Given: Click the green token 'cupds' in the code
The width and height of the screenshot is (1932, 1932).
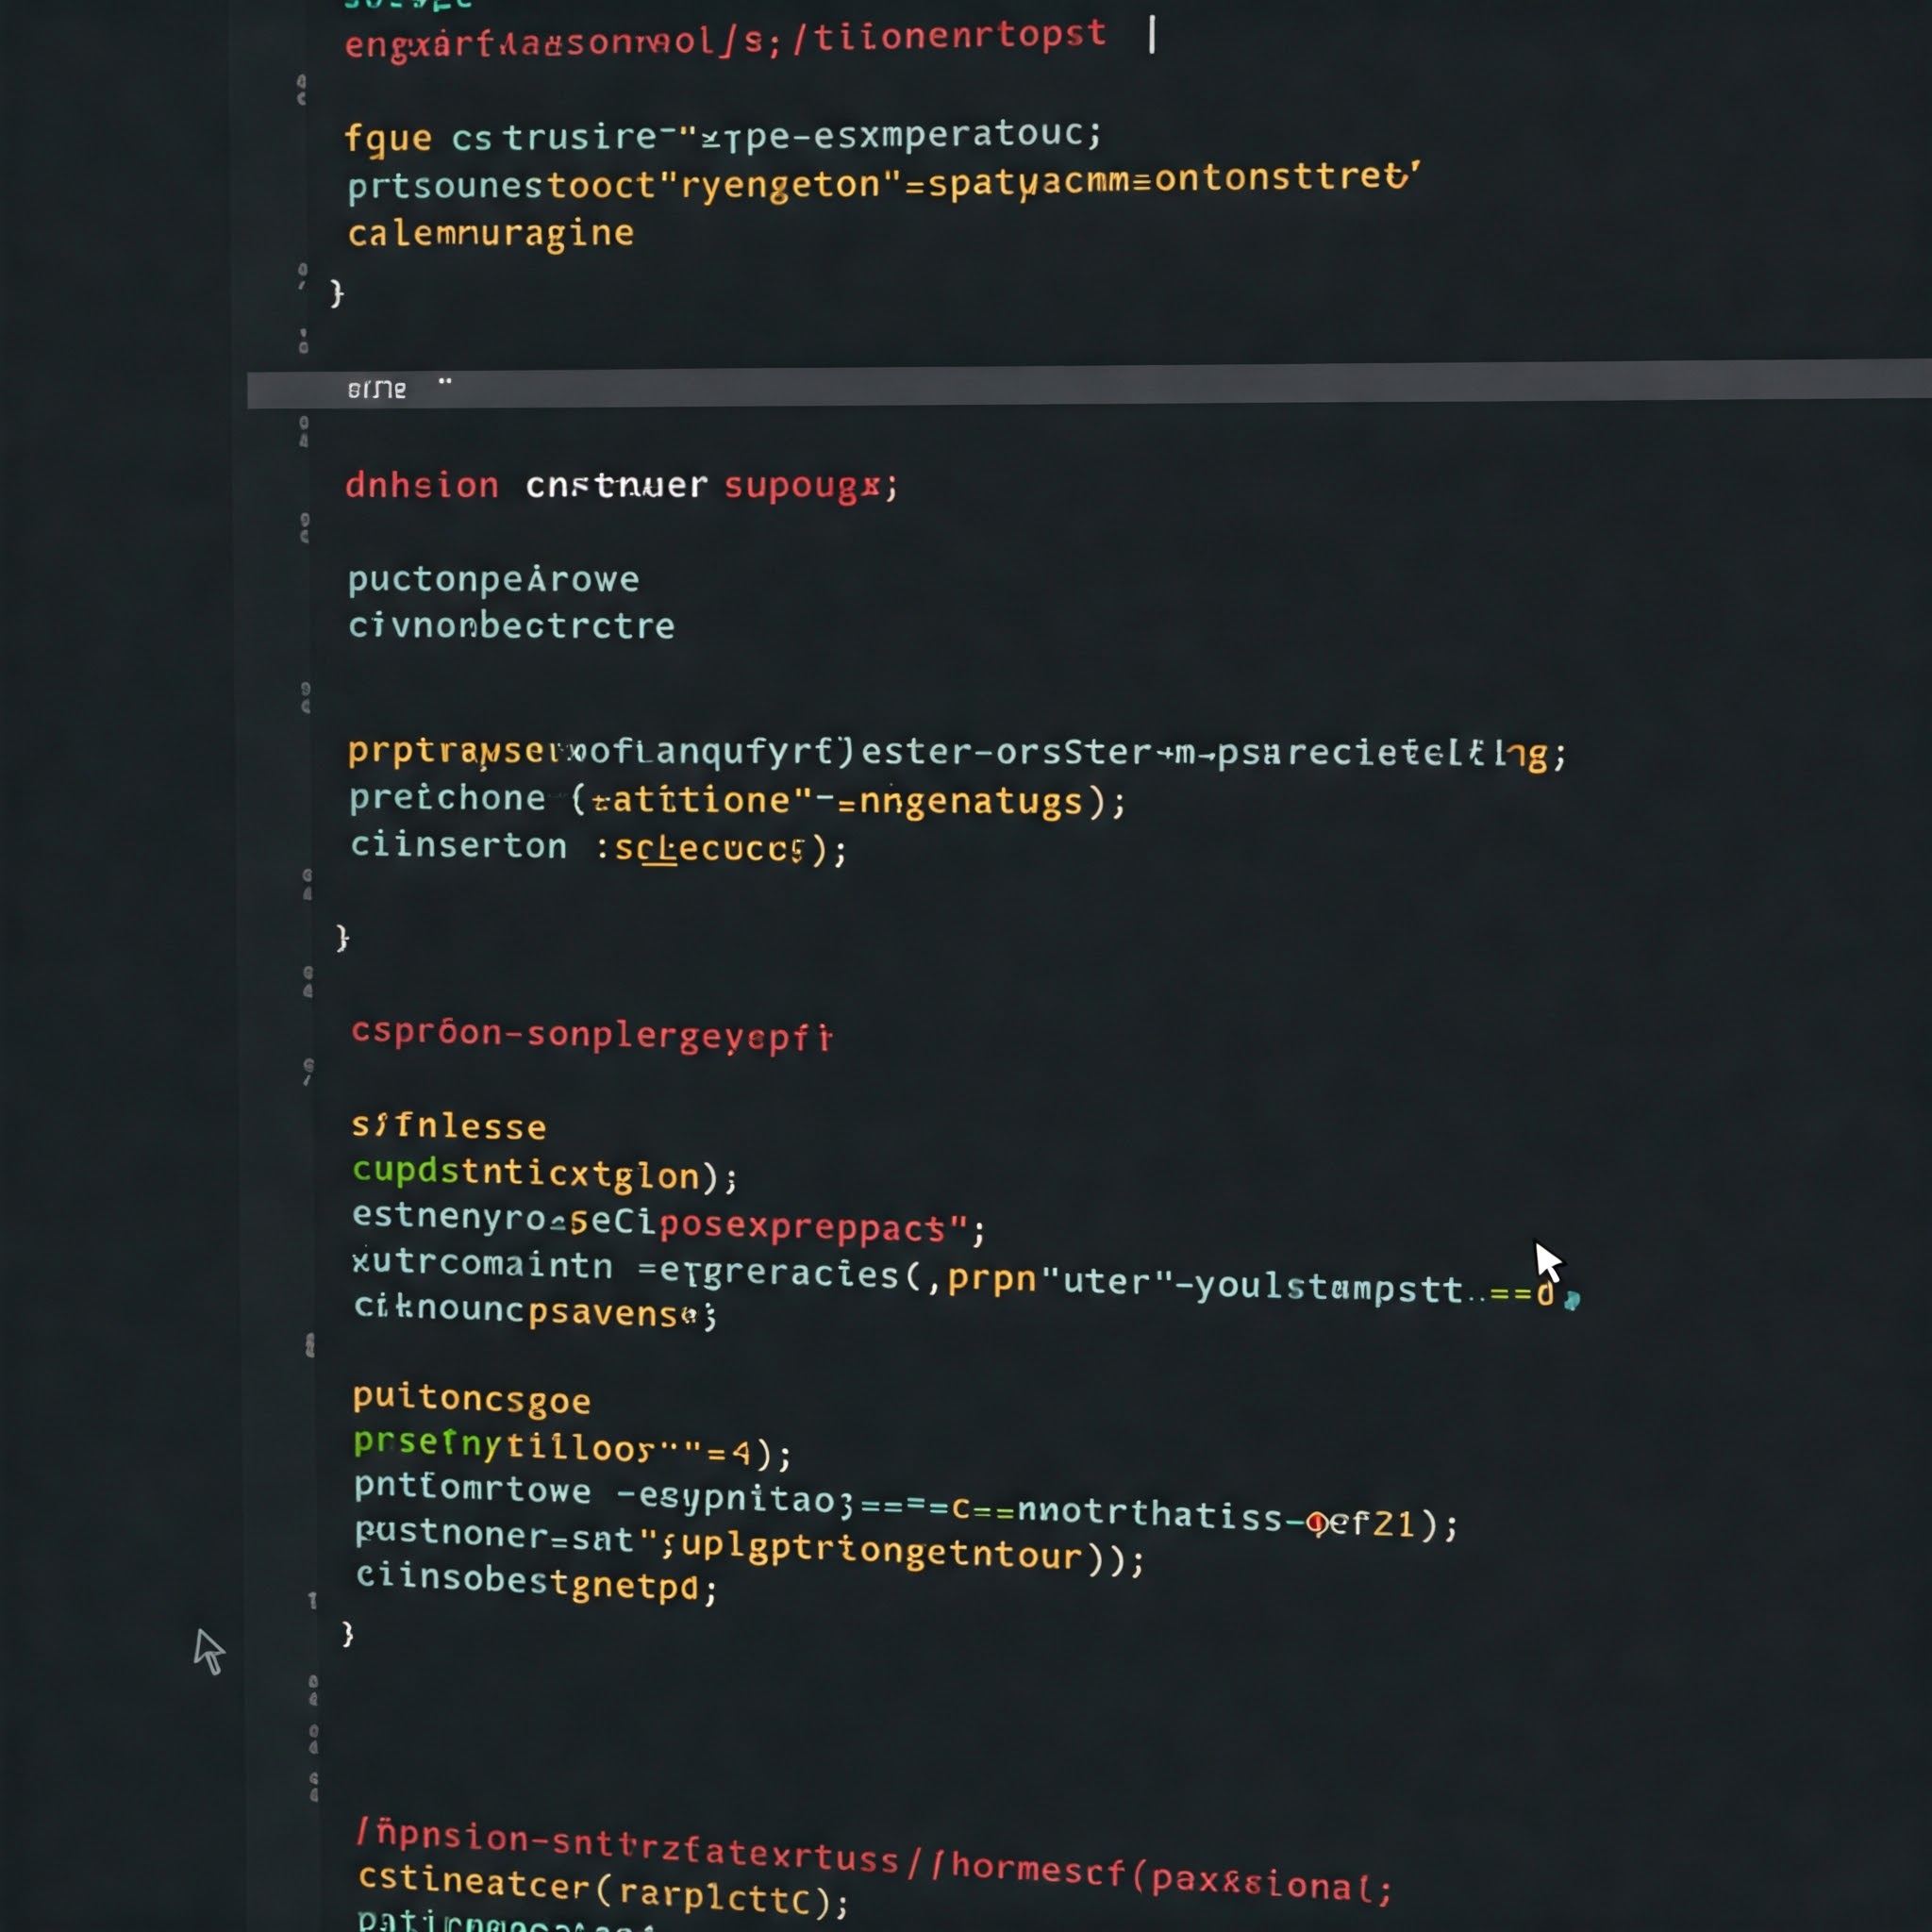Looking at the screenshot, I should [x=405, y=1170].
